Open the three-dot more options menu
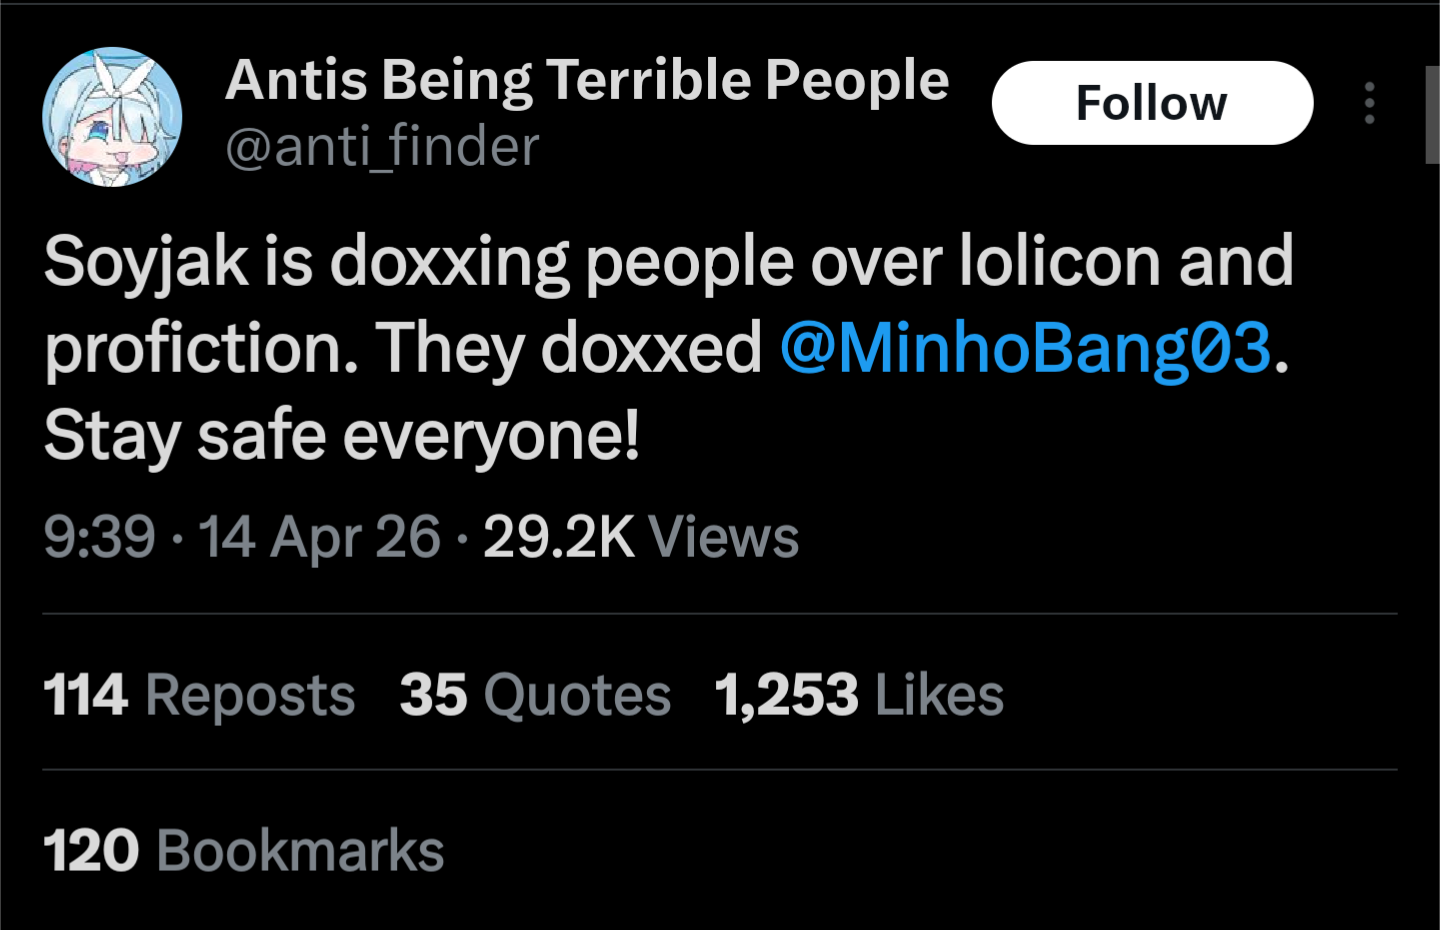Viewport: 1440px width, 930px height. (1369, 103)
